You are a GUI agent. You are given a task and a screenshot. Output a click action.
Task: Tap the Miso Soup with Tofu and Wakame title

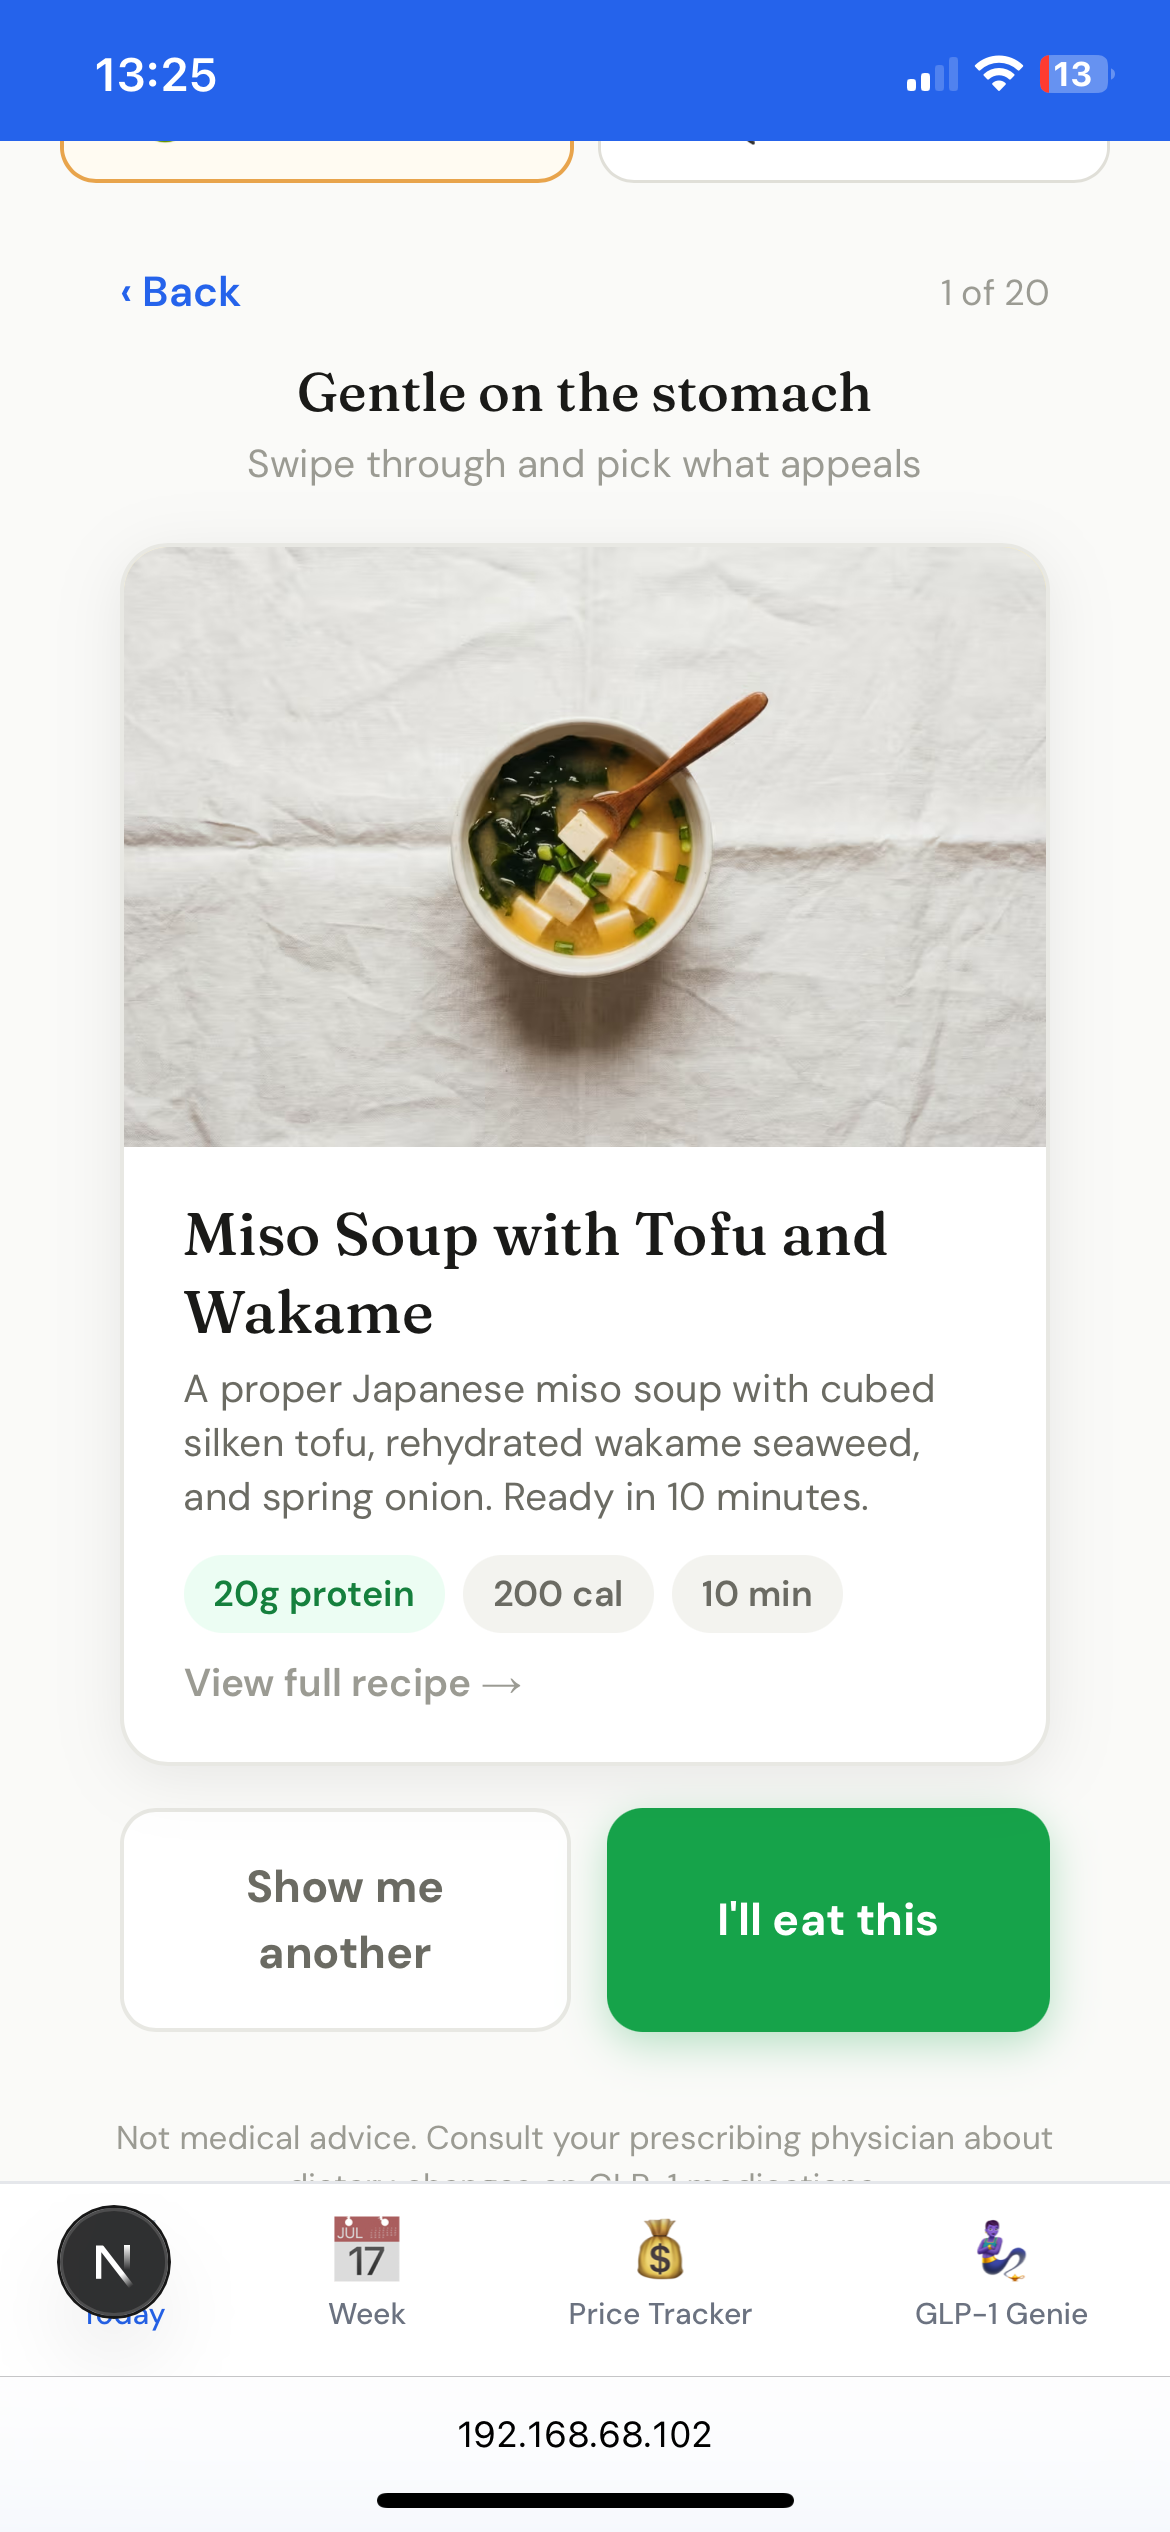(536, 1273)
